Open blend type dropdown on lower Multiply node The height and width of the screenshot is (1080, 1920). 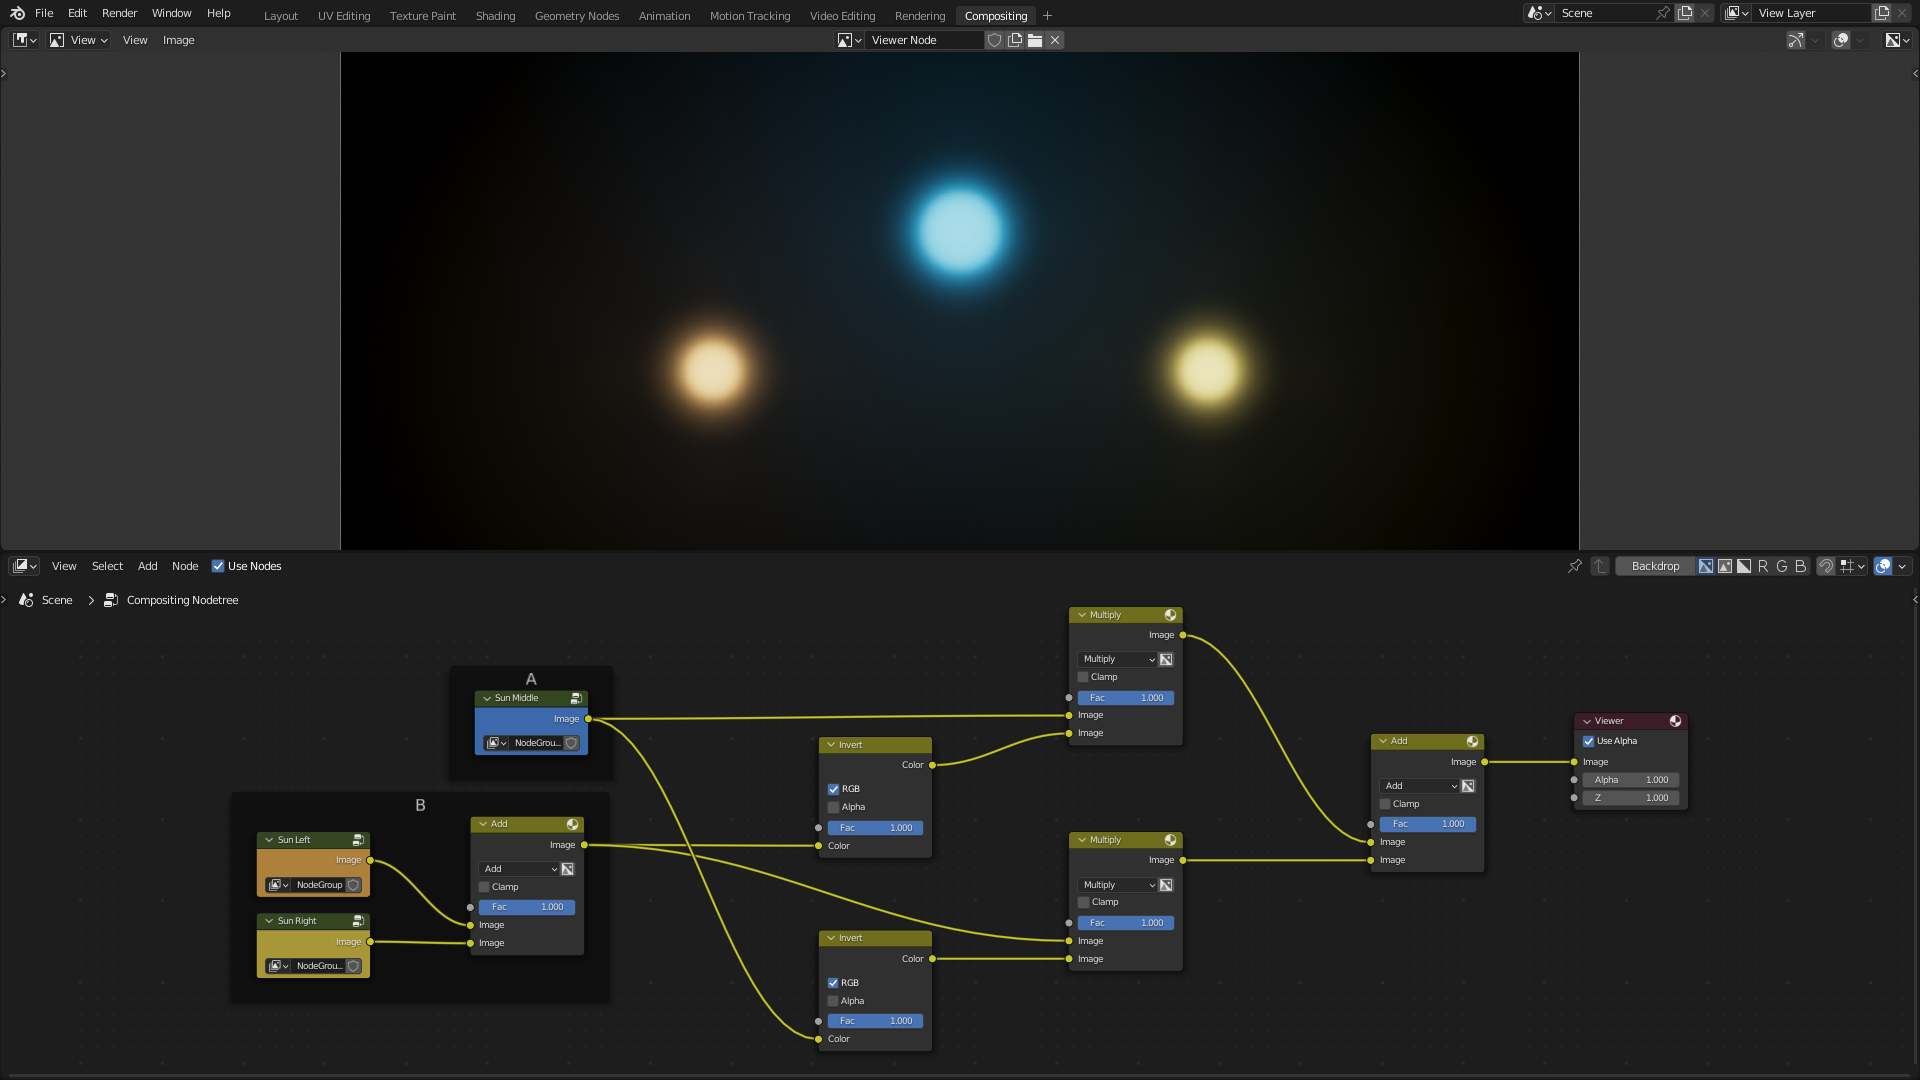(1118, 885)
